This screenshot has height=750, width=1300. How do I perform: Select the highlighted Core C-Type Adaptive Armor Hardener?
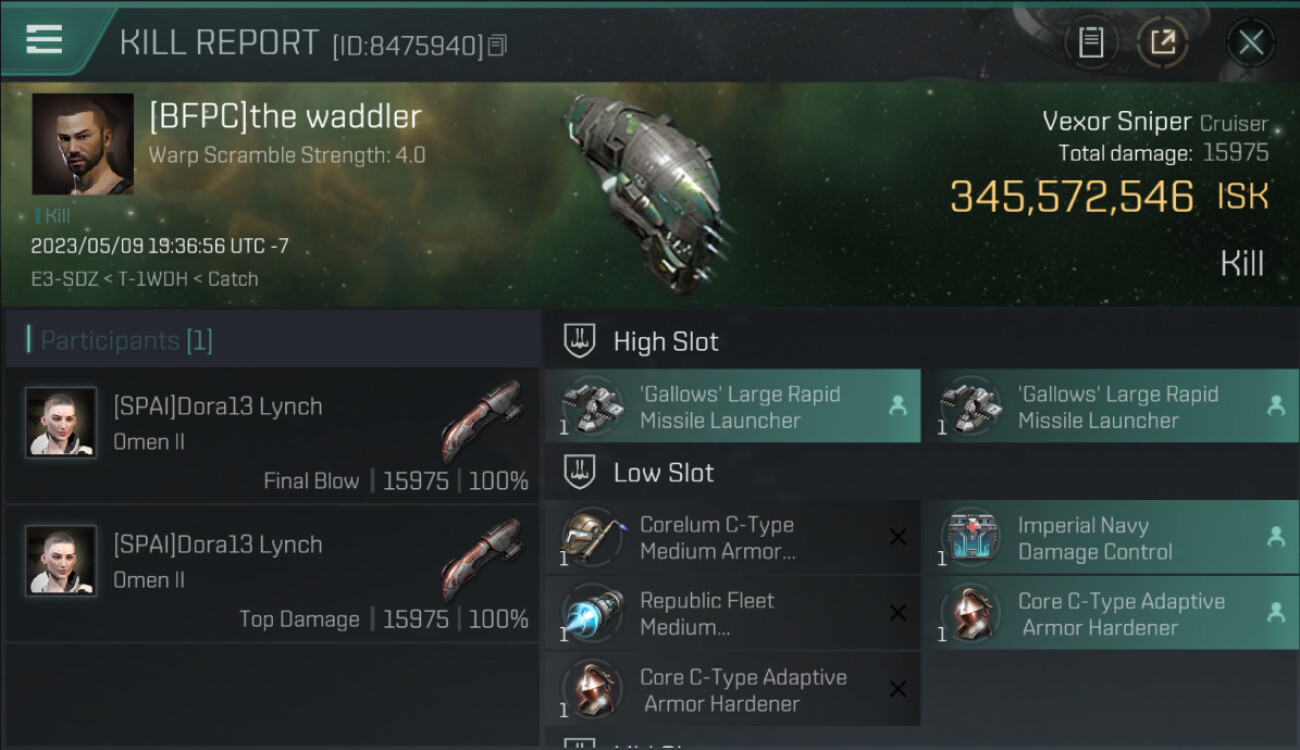[x=1110, y=613]
